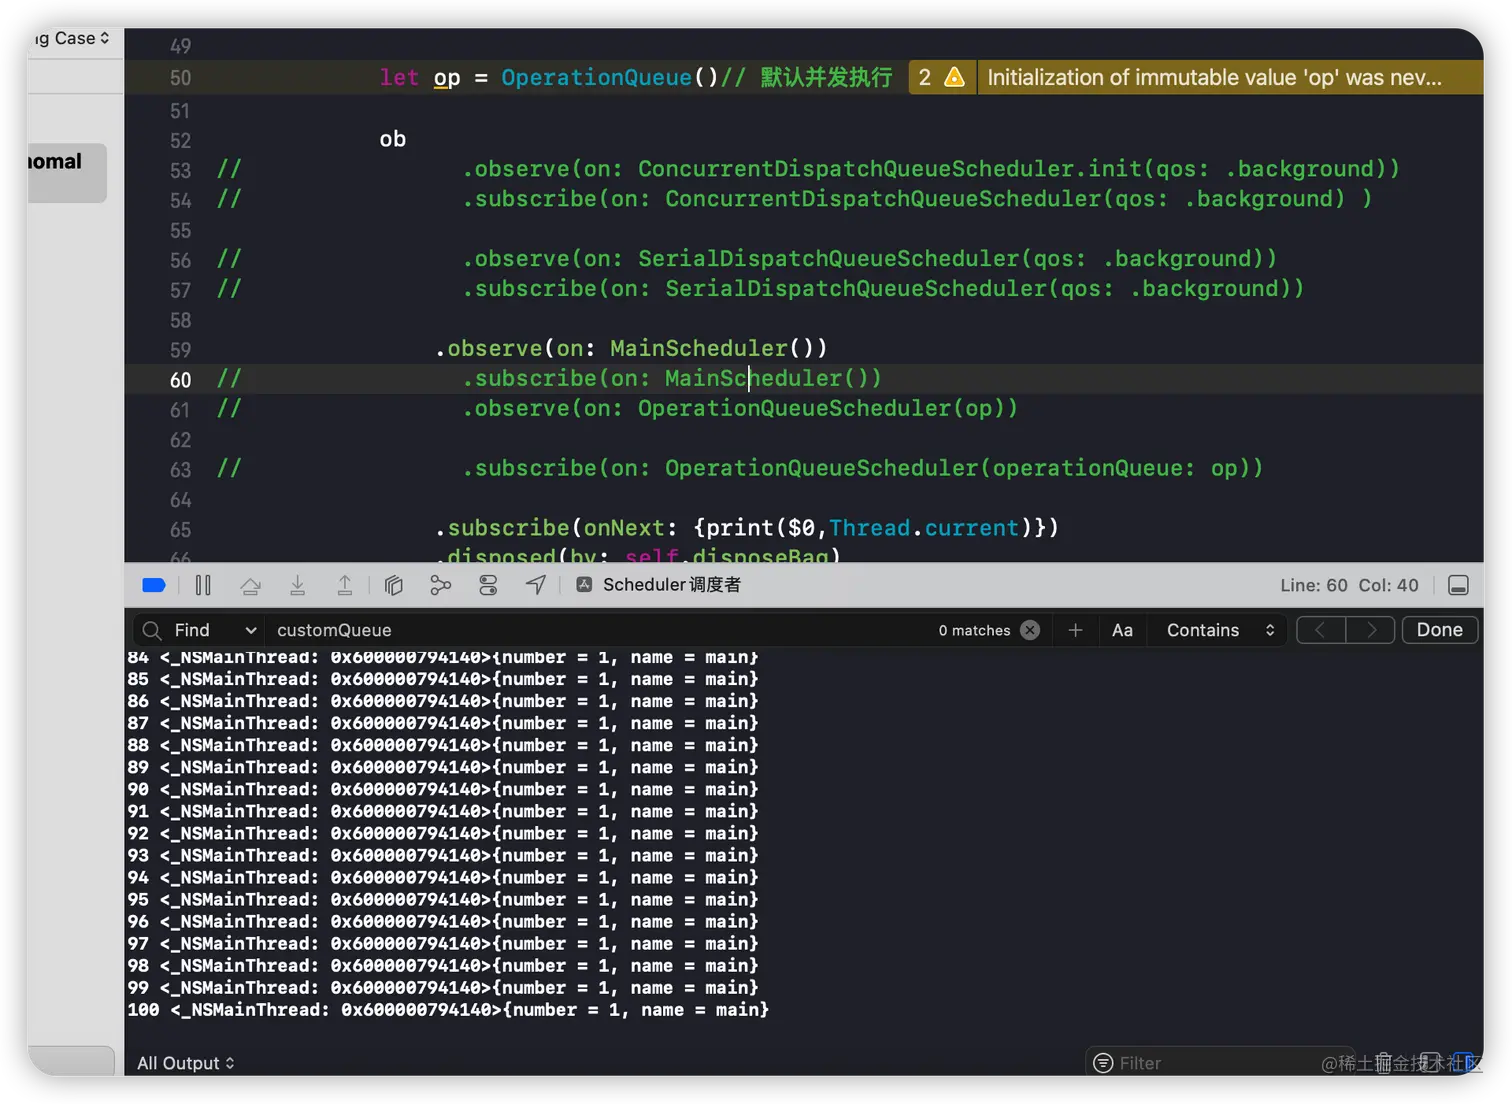
Task: Select the sidebar item ending in 'omal'
Action: point(66,172)
